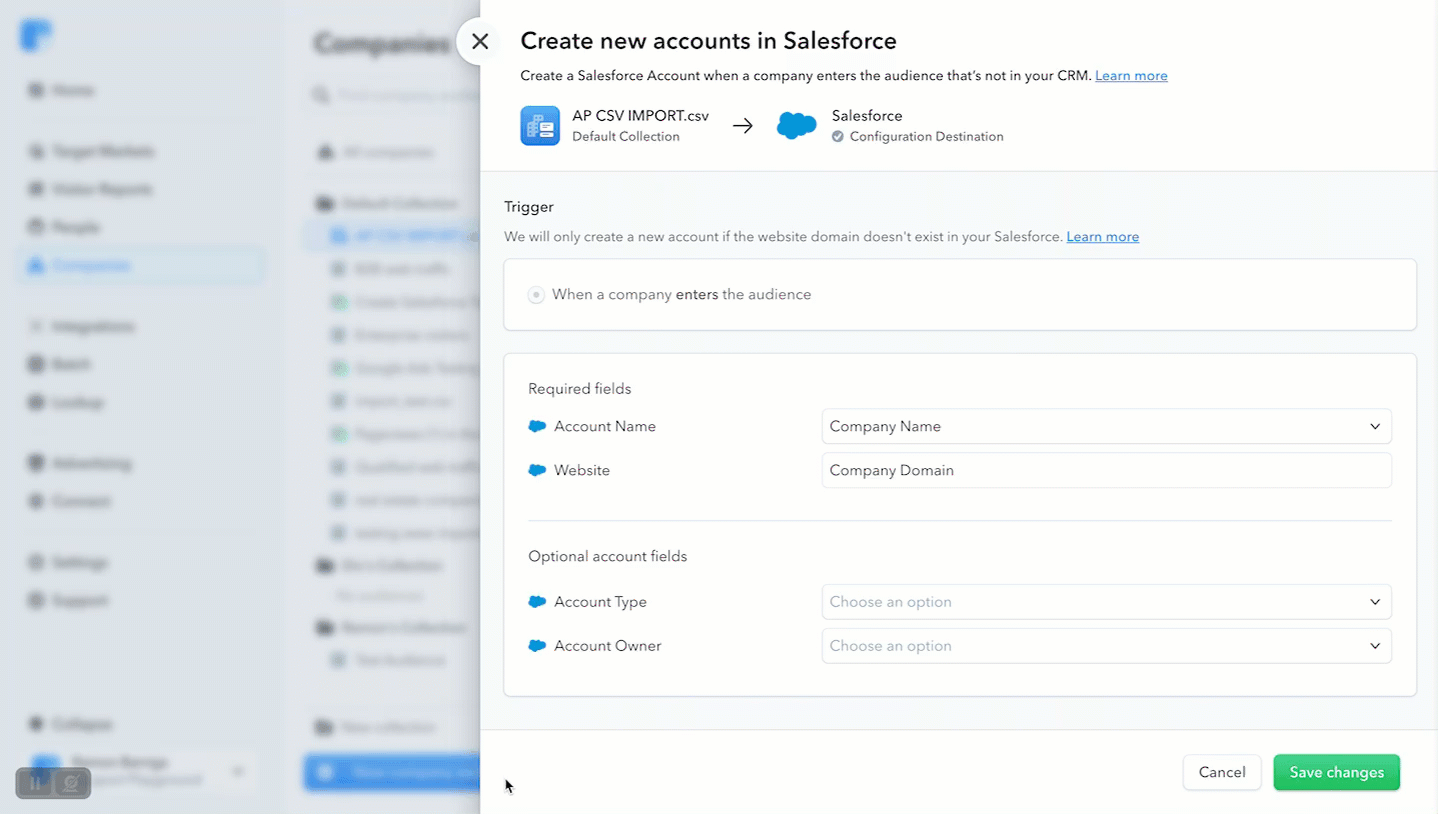1438x814 pixels.
Task: Select 'When a company enters the audience' radio
Action: coord(536,295)
